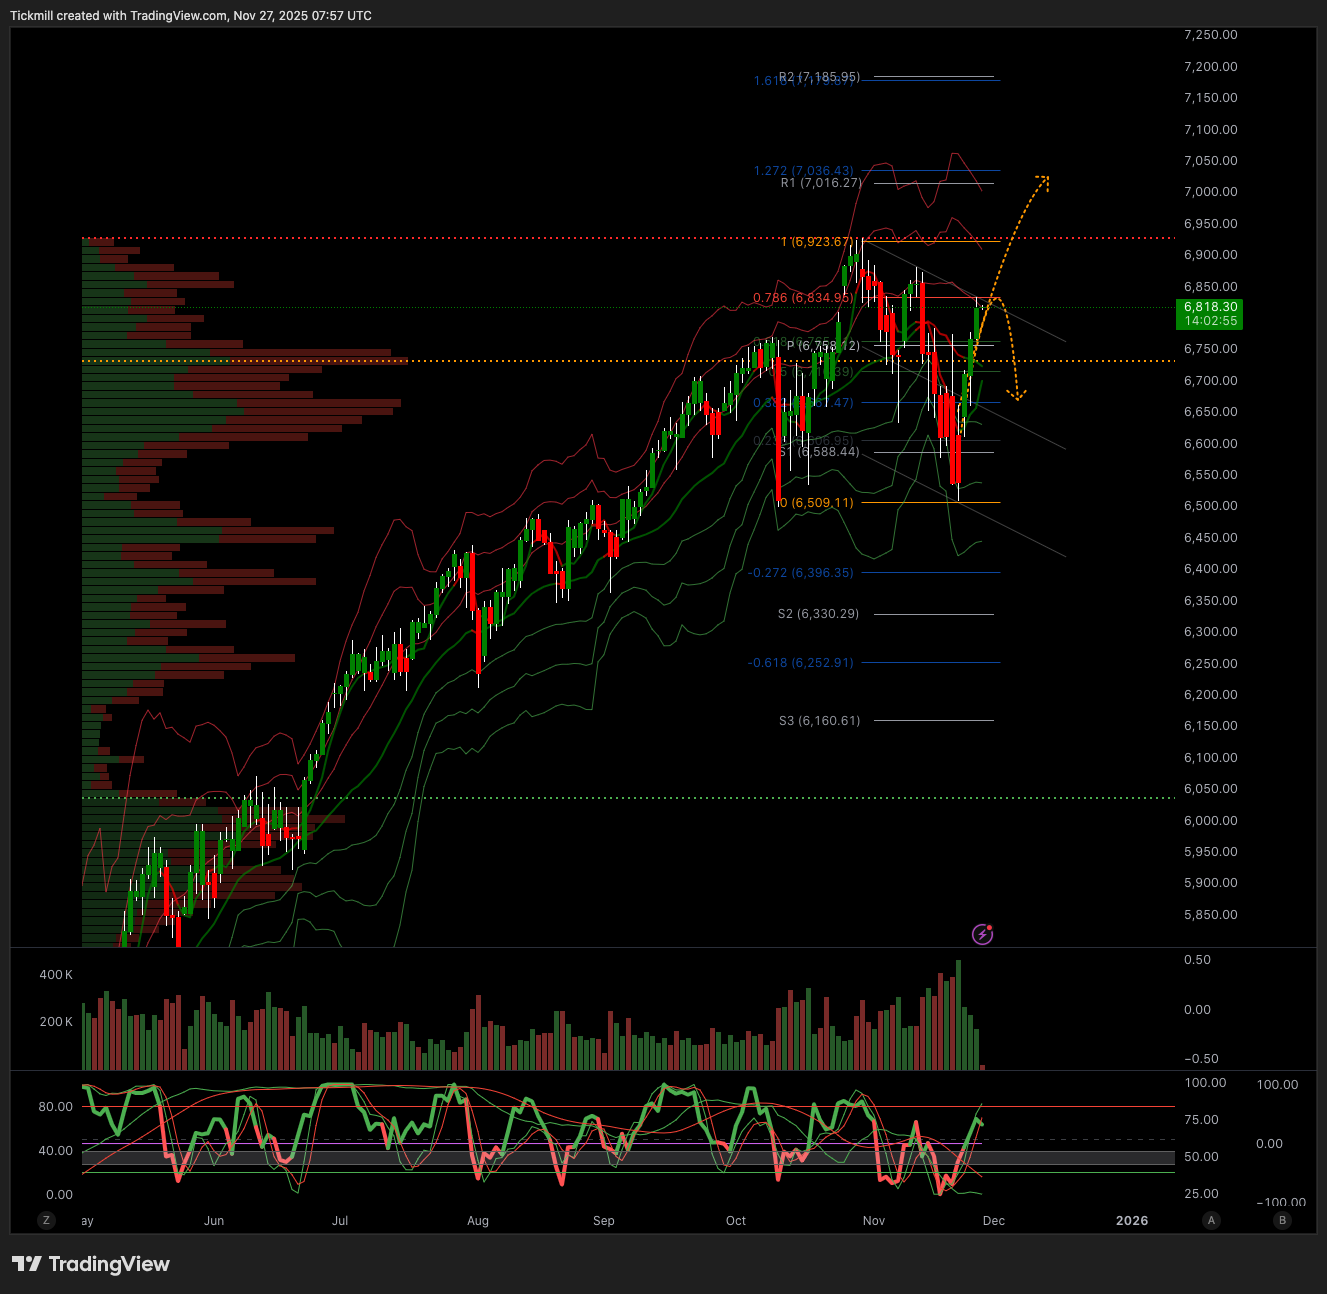Click the Z timezone button on time axis
Viewport: 1327px width, 1294px height.
pos(46,1220)
